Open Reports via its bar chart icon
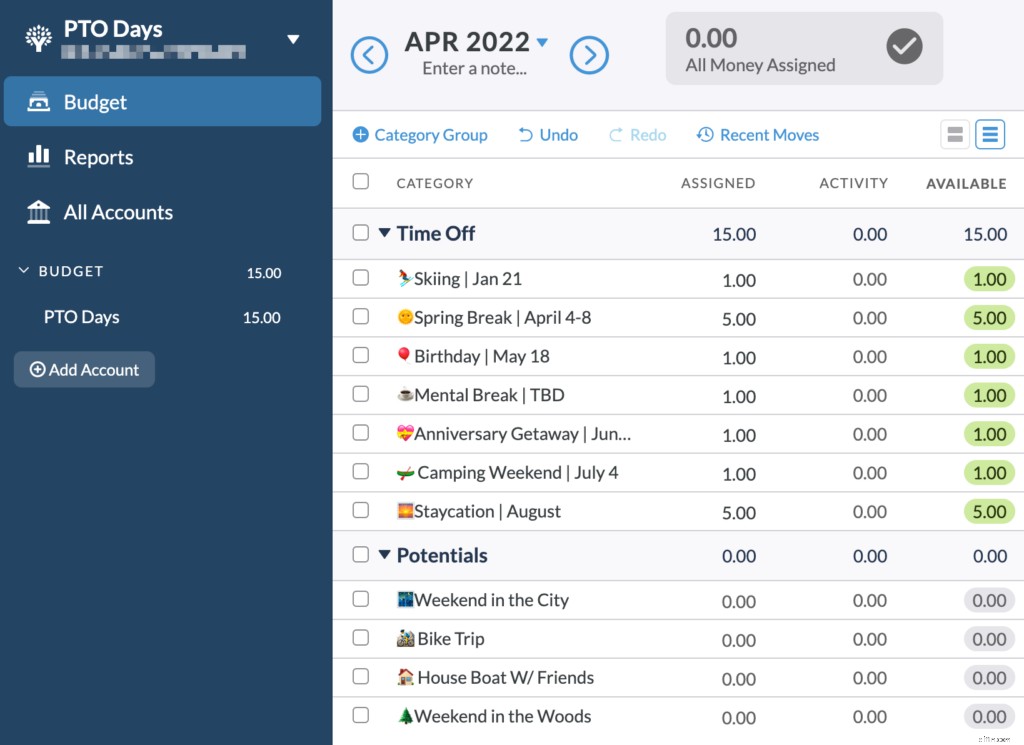Screen dimensions: 1024x745 [40, 156]
